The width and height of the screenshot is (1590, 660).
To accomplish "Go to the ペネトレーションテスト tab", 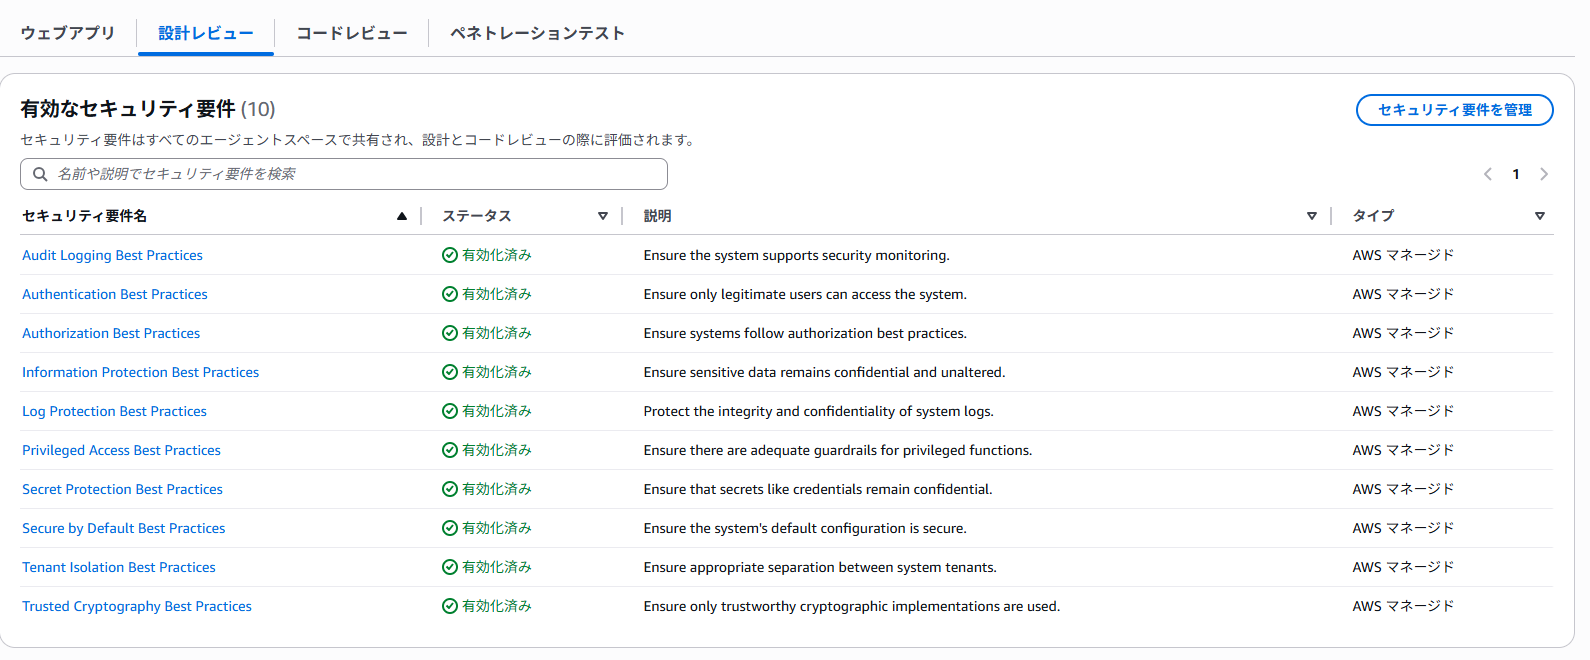I will (538, 33).
